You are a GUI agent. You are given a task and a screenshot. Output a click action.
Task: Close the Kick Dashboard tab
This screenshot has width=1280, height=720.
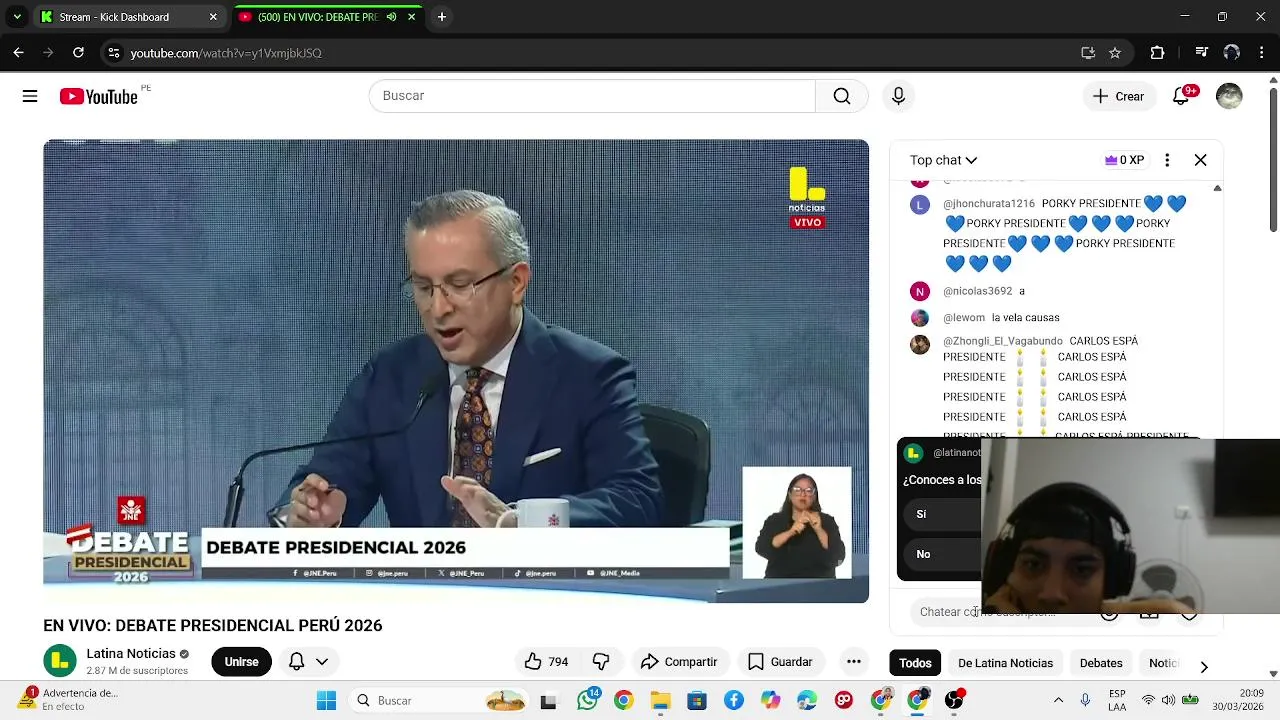coord(213,17)
